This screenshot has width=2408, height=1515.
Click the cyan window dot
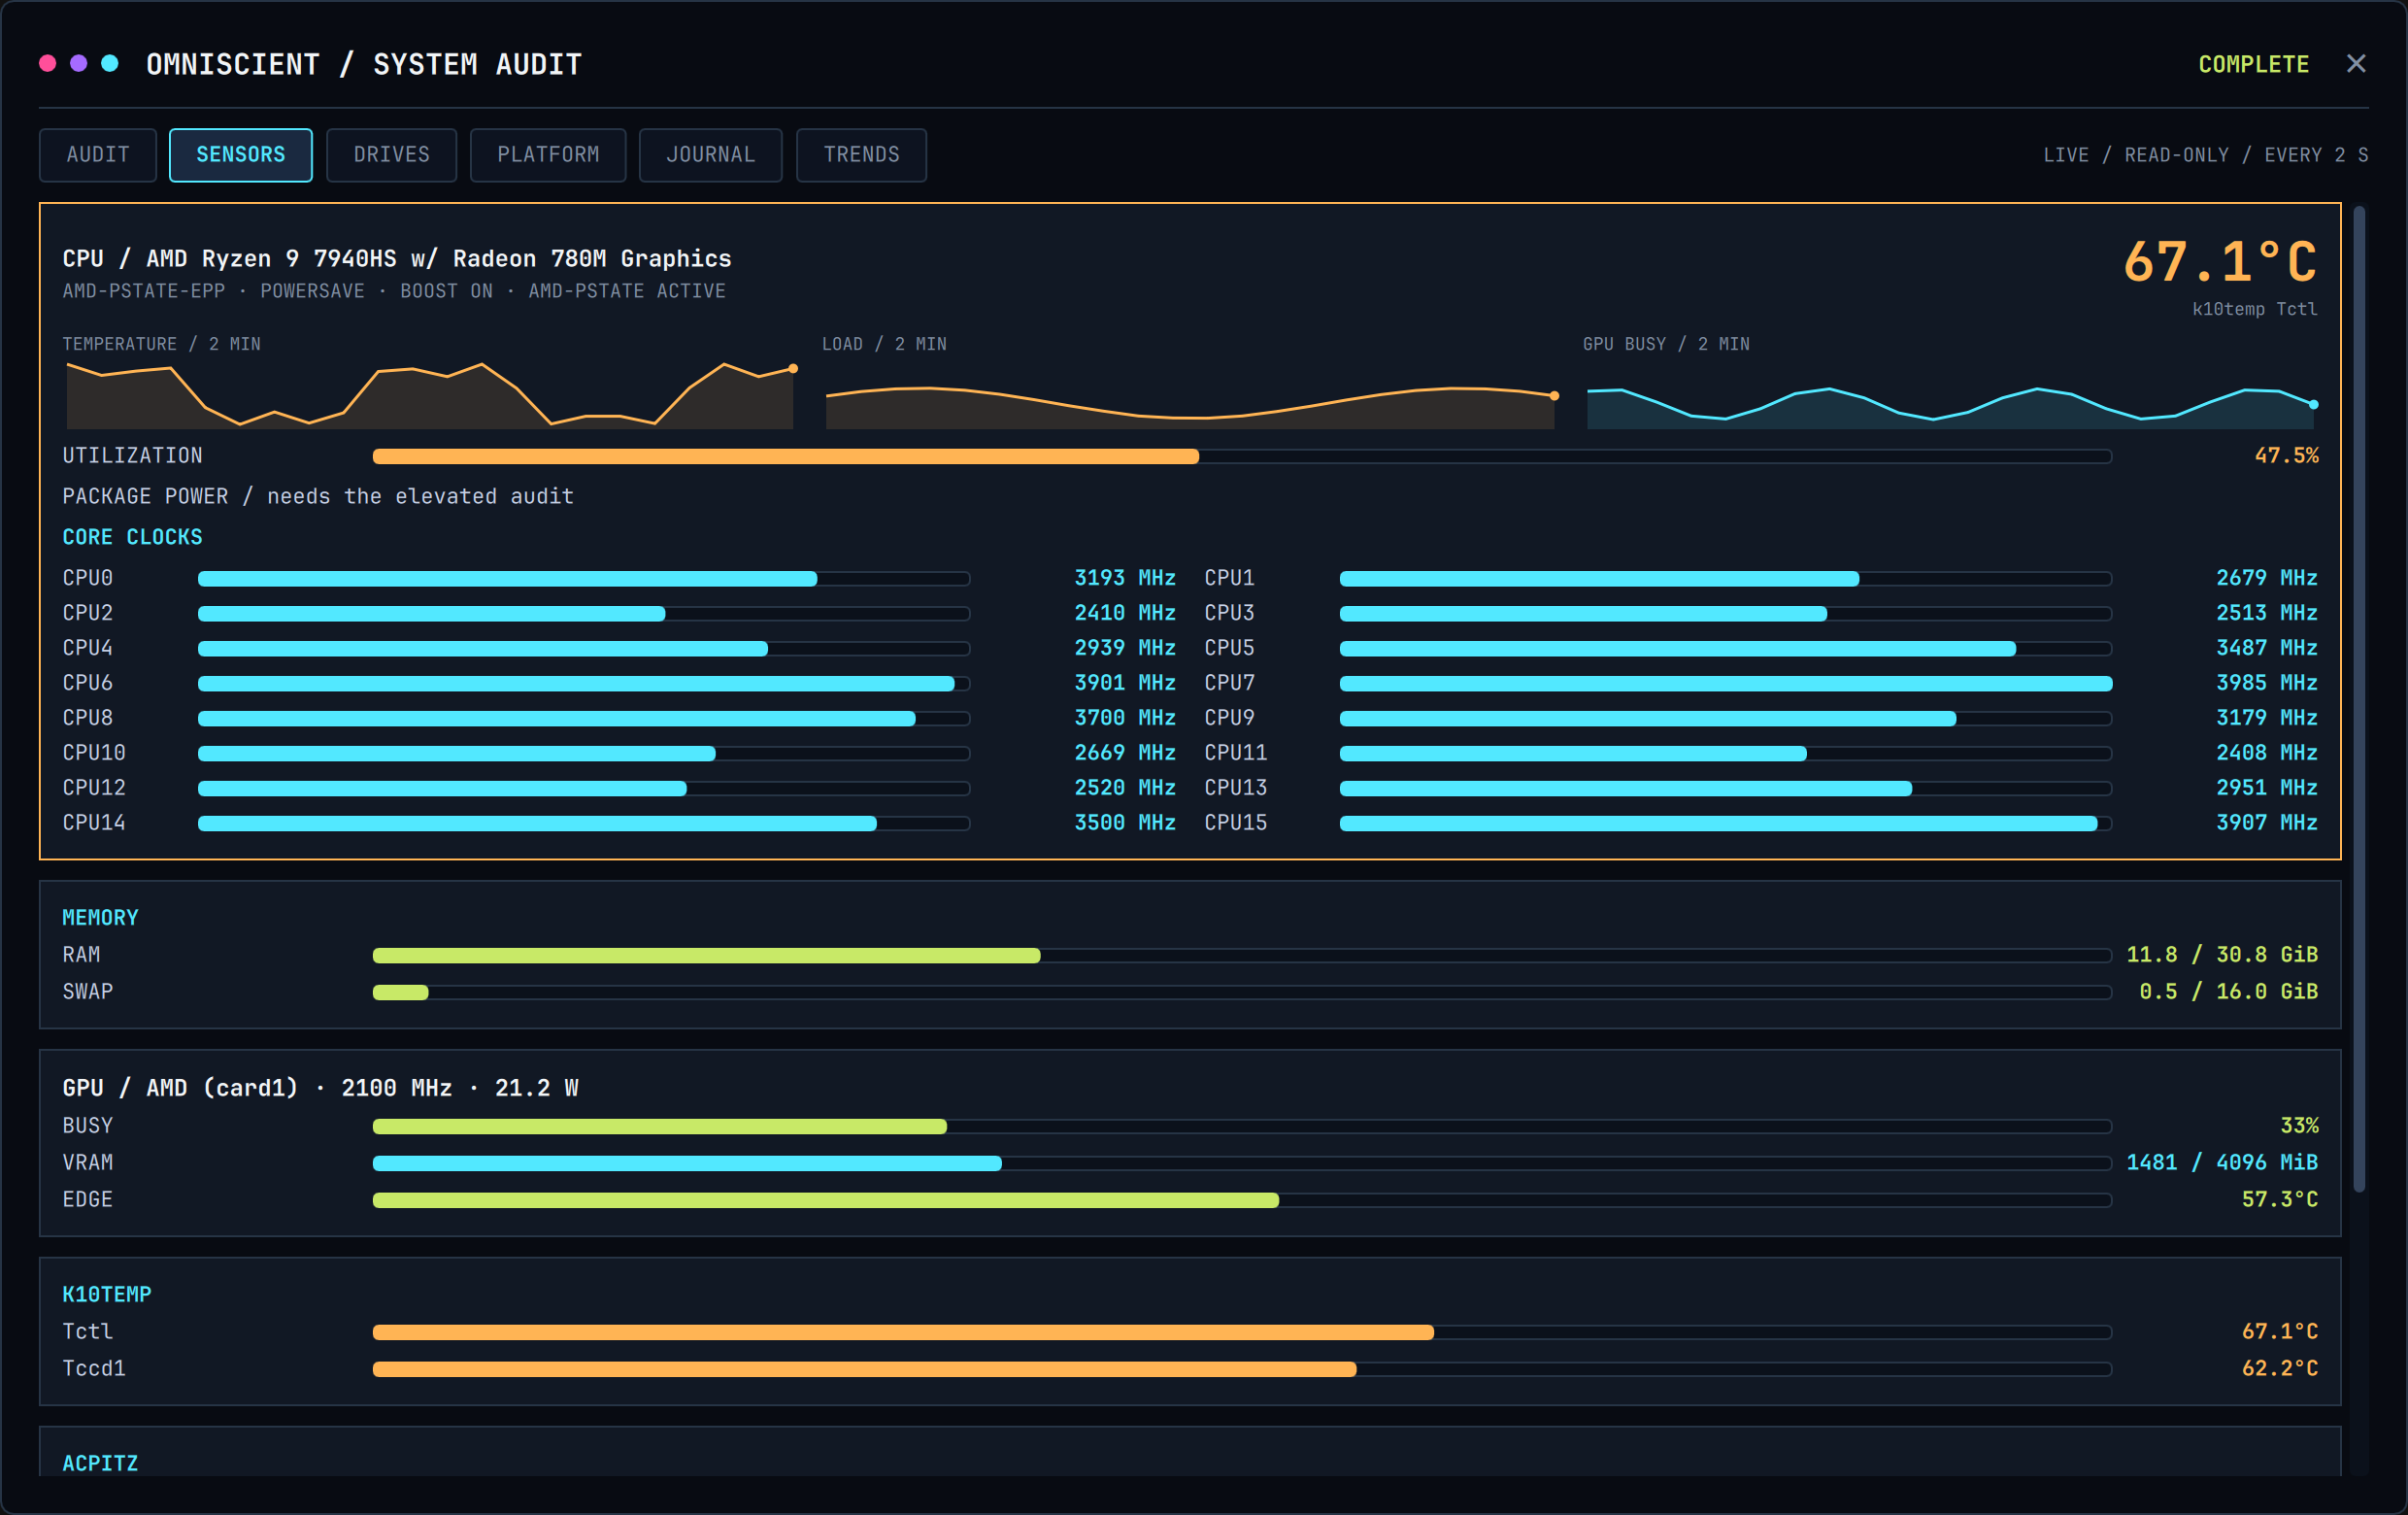coord(110,64)
